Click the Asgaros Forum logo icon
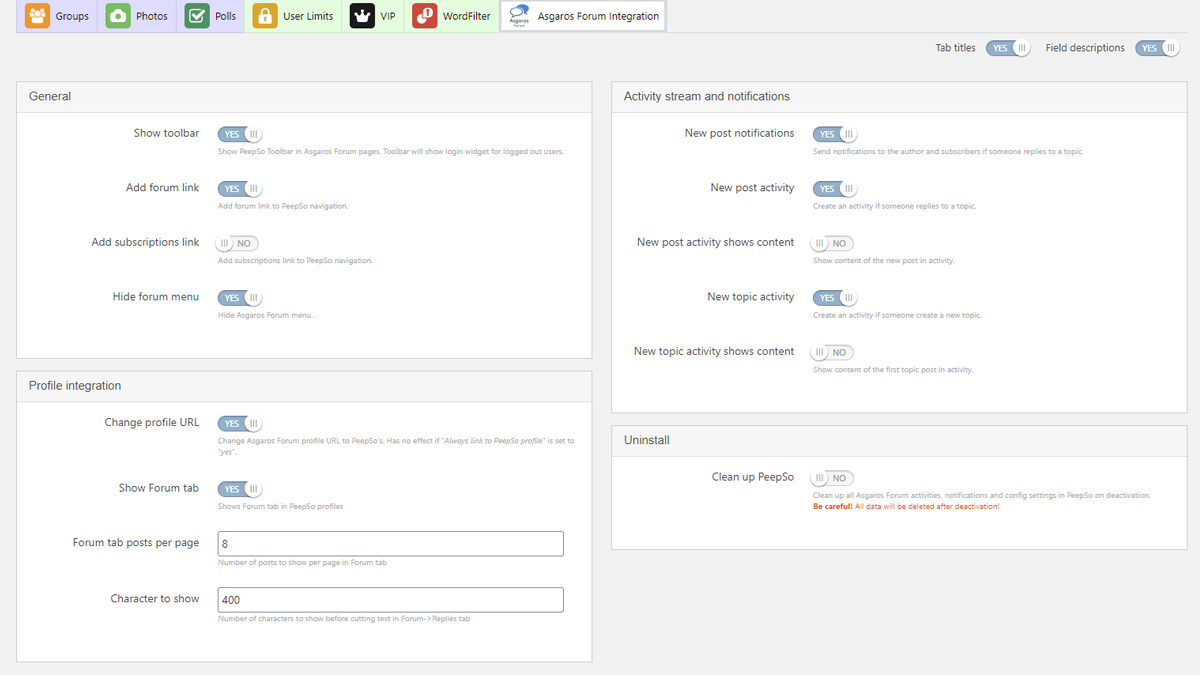Image resolution: width=1200 pixels, height=675 pixels. [519, 16]
